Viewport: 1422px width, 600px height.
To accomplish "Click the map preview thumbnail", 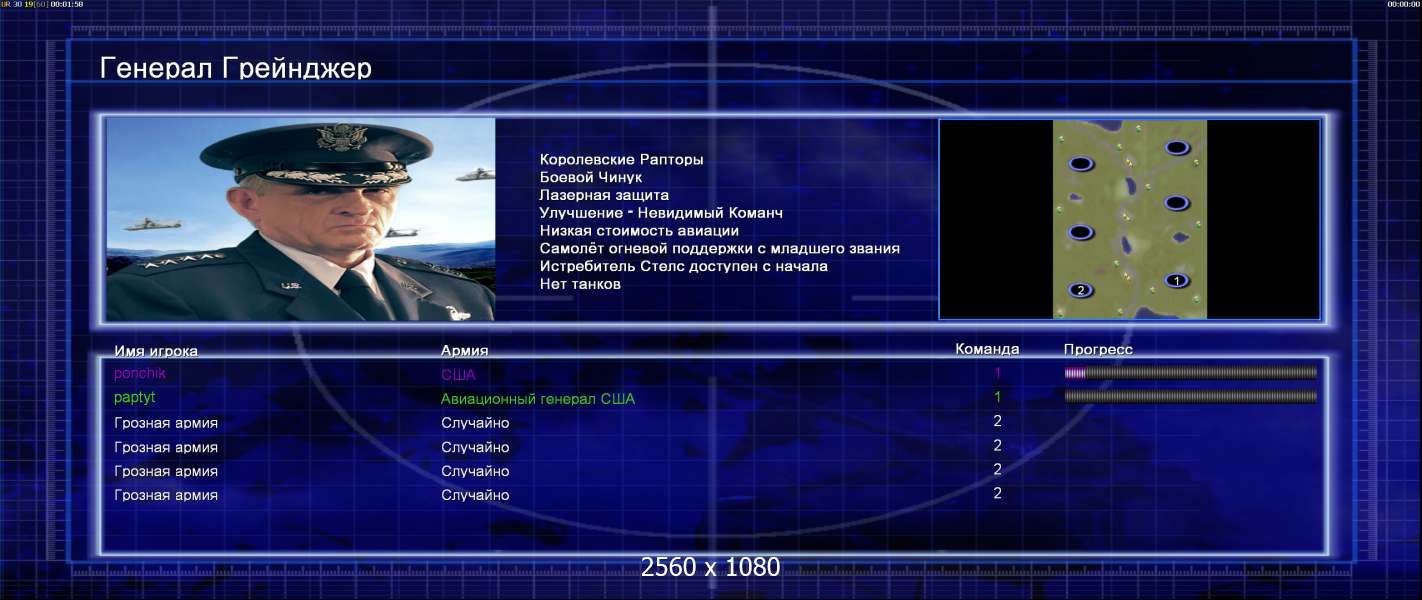I will (x=1130, y=219).
